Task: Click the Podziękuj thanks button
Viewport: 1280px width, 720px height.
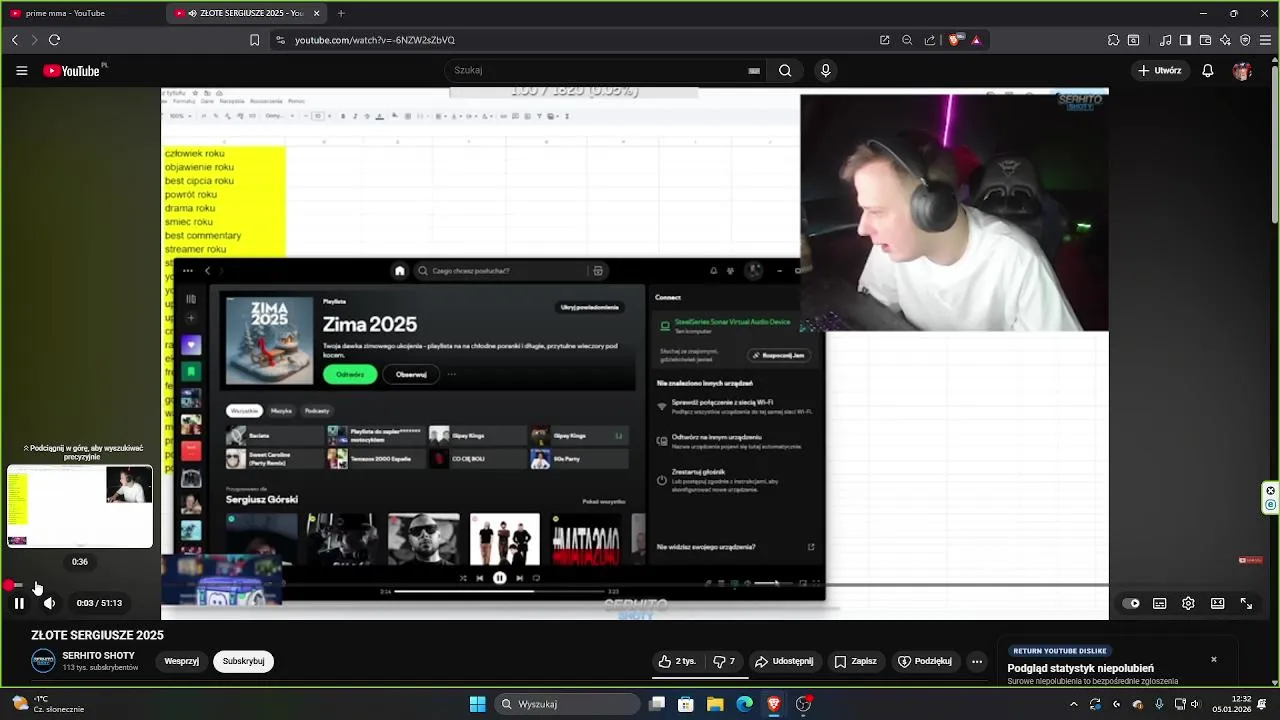Action: (x=924, y=661)
